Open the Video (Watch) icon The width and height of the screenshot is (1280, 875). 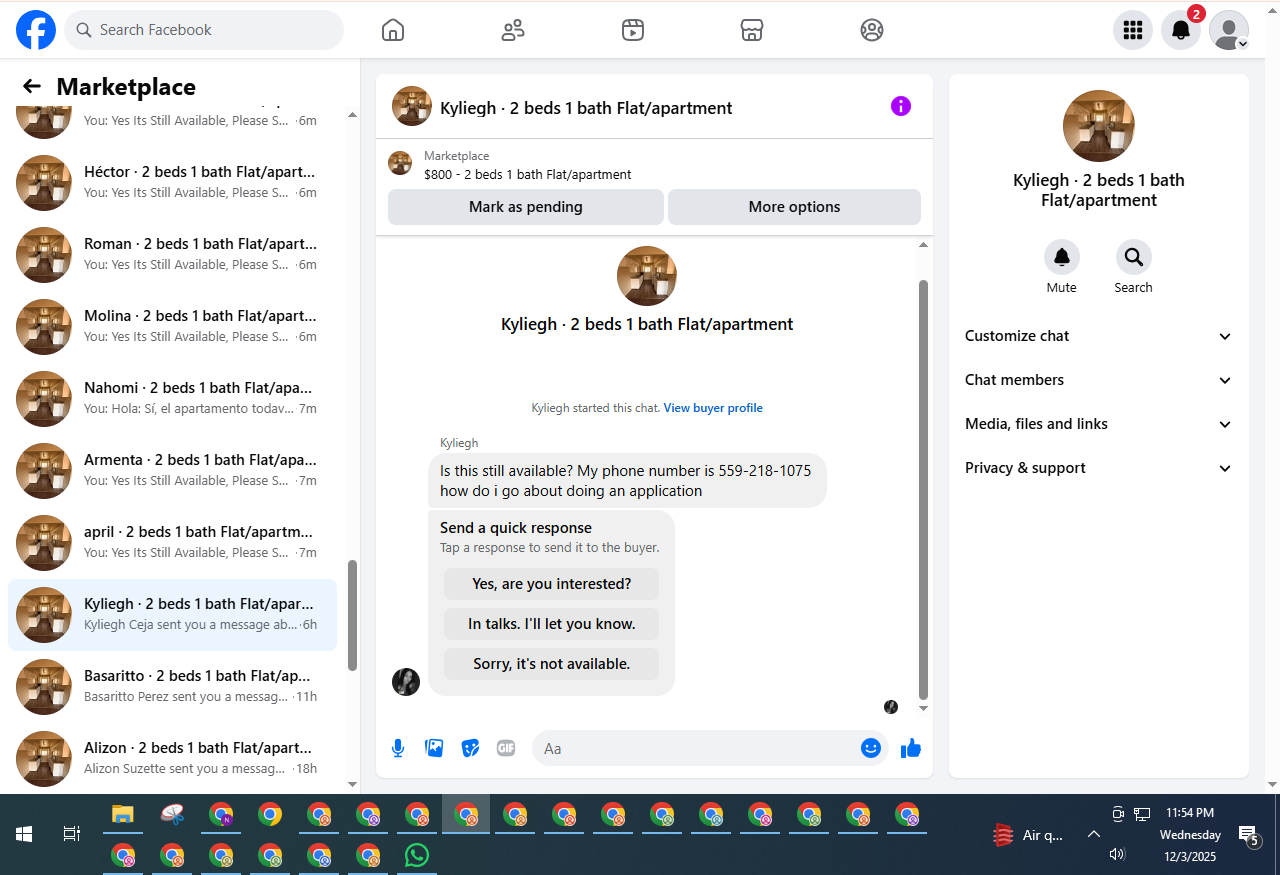click(x=632, y=30)
